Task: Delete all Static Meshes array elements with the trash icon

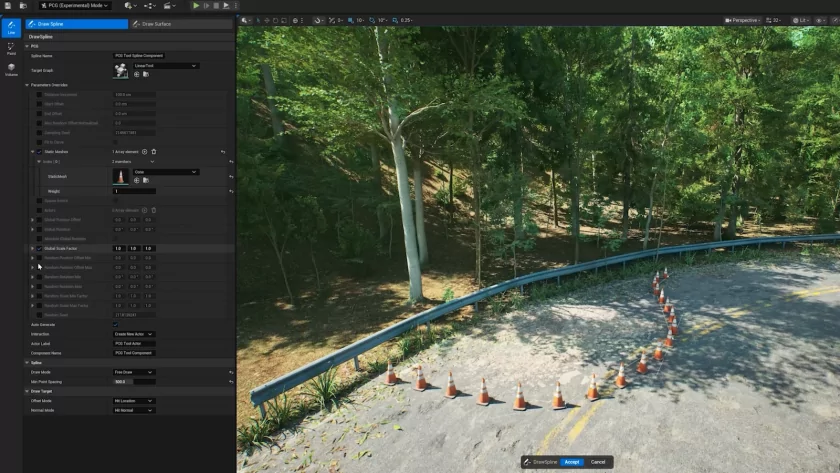Action: click(153, 152)
